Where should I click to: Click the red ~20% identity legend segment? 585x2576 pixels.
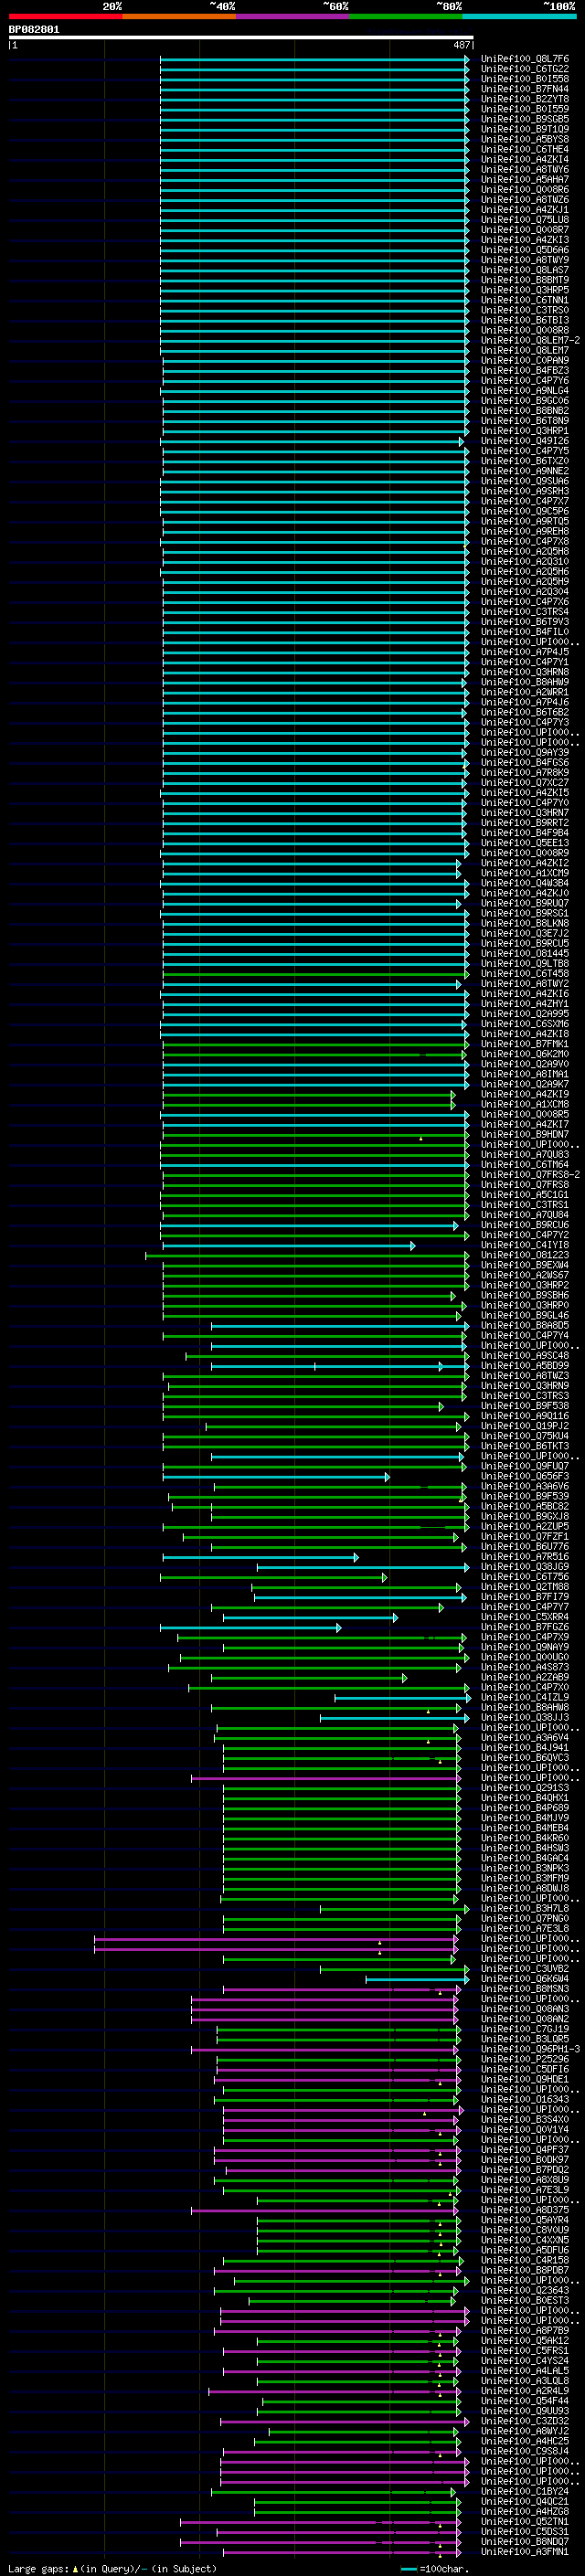(x=65, y=16)
